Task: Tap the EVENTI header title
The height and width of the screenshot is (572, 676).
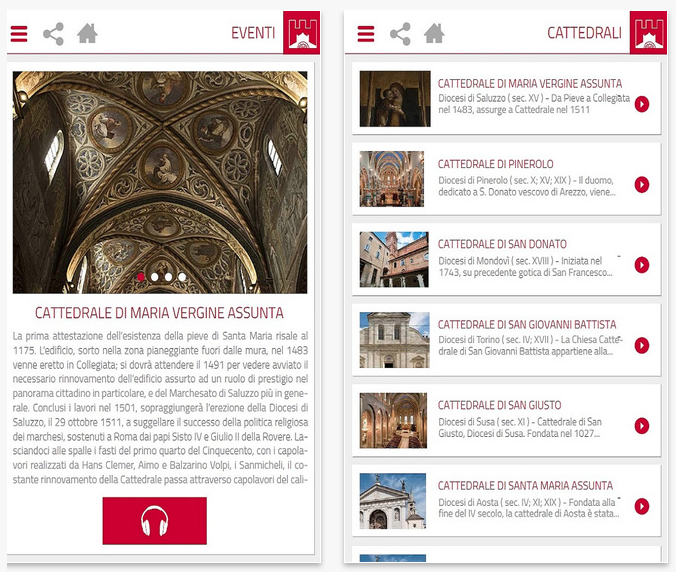Action: pyautogui.click(x=253, y=33)
